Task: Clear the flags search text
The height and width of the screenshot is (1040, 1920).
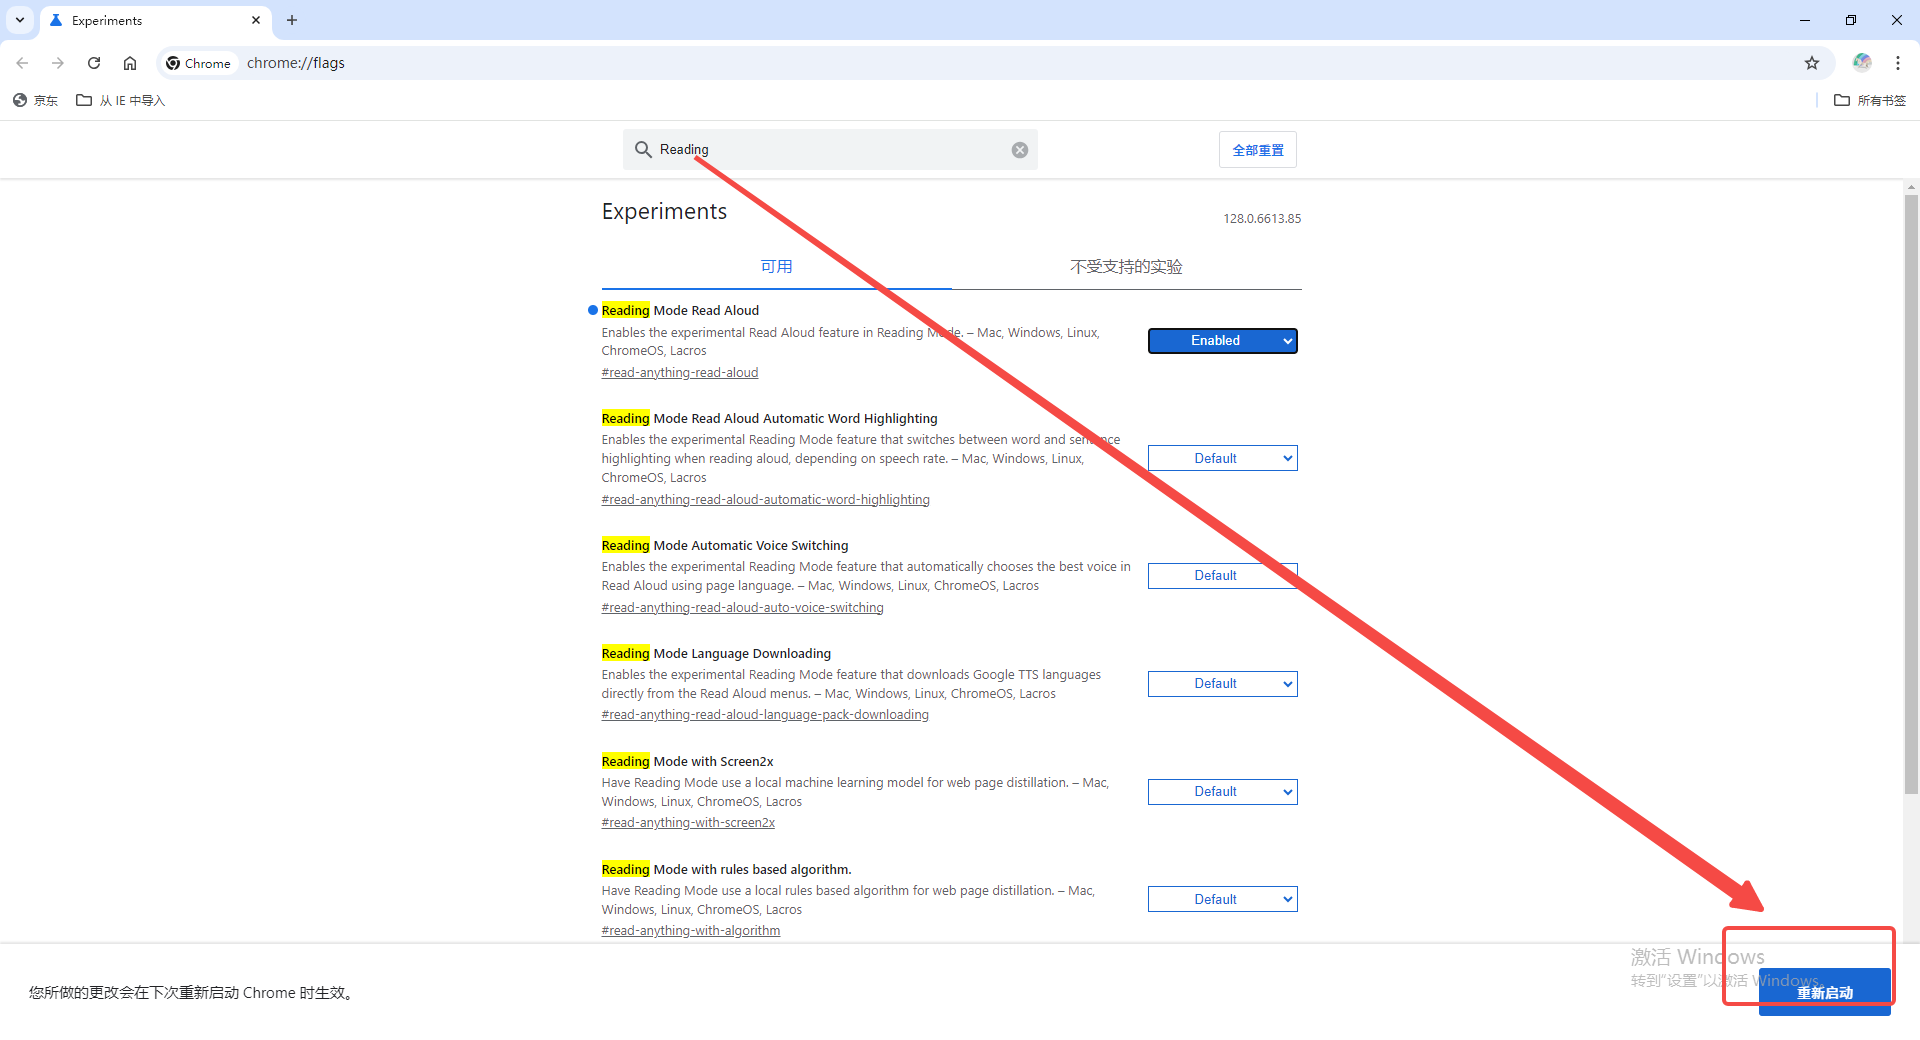Action: point(1020,150)
